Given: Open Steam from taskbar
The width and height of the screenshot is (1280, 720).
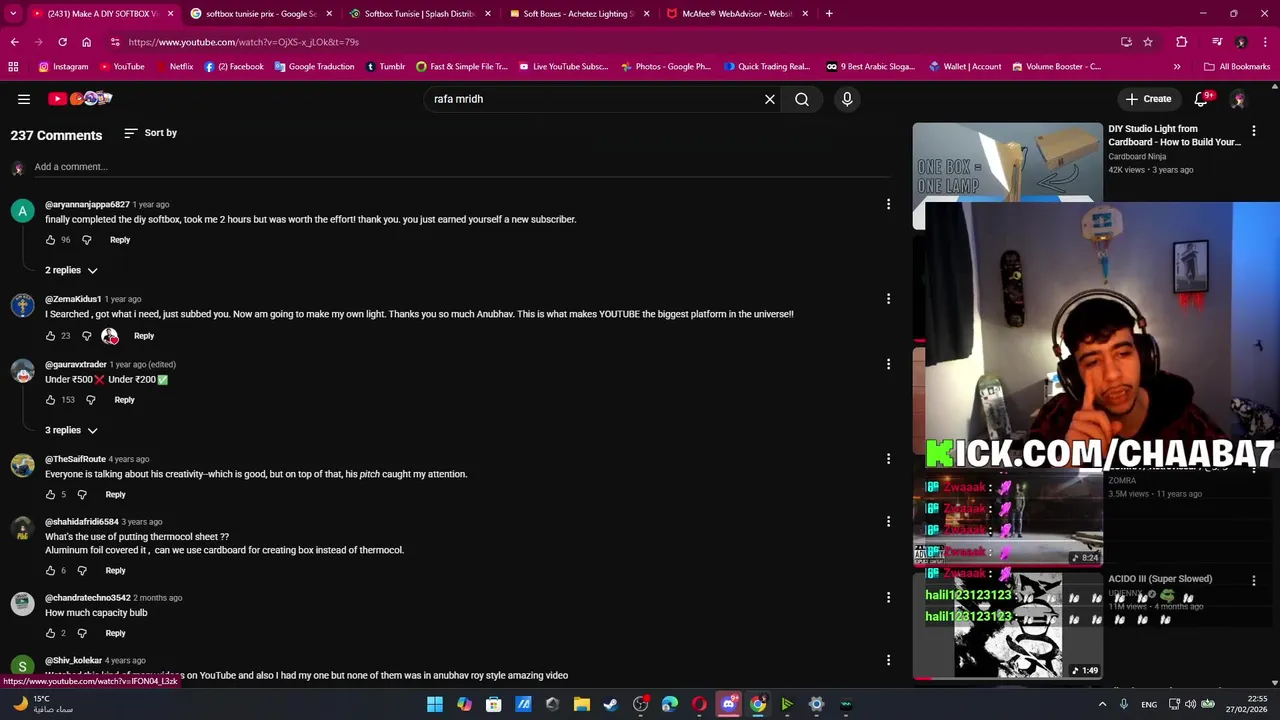Looking at the screenshot, I should coord(611,705).
